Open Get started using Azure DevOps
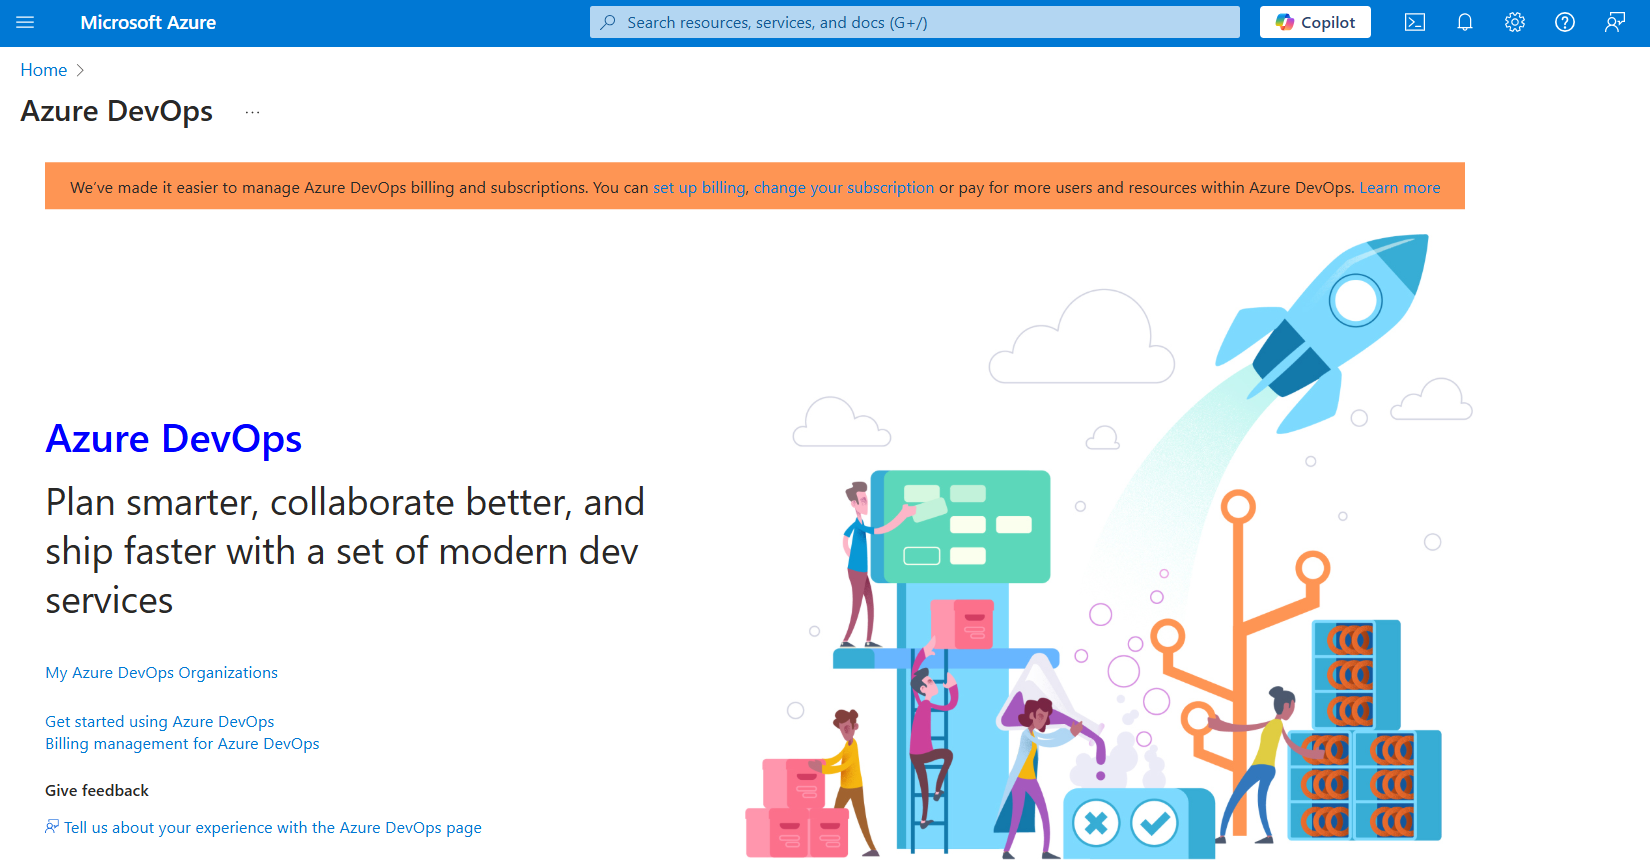Screen dimensions: 1650x863 159,722
